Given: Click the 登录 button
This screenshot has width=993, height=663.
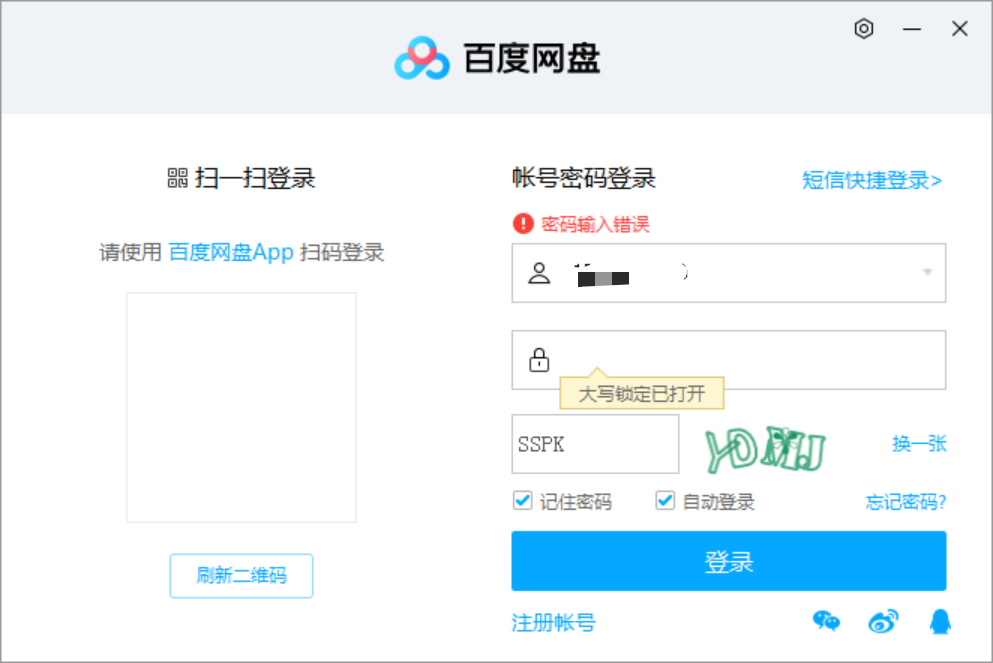Looking at the screenshot, I should 728,561.
